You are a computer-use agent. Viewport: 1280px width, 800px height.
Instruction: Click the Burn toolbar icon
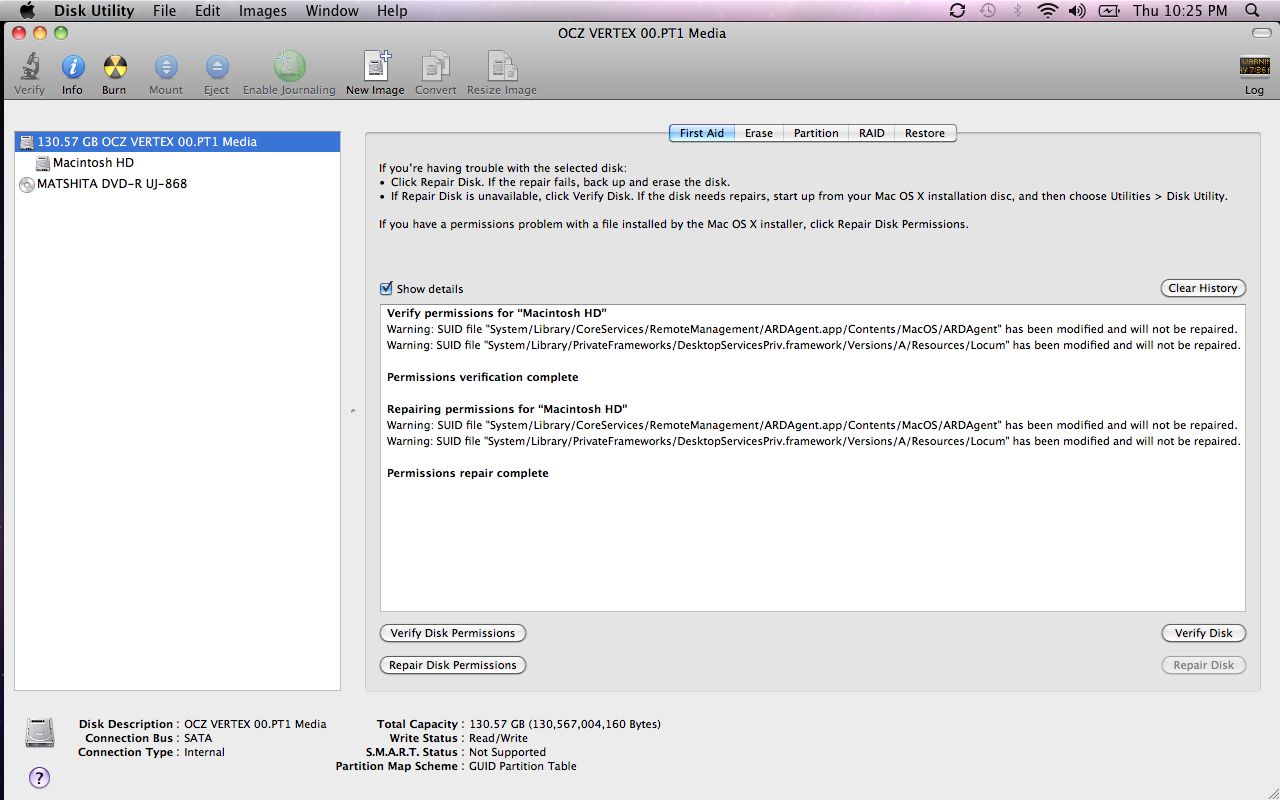115,67
